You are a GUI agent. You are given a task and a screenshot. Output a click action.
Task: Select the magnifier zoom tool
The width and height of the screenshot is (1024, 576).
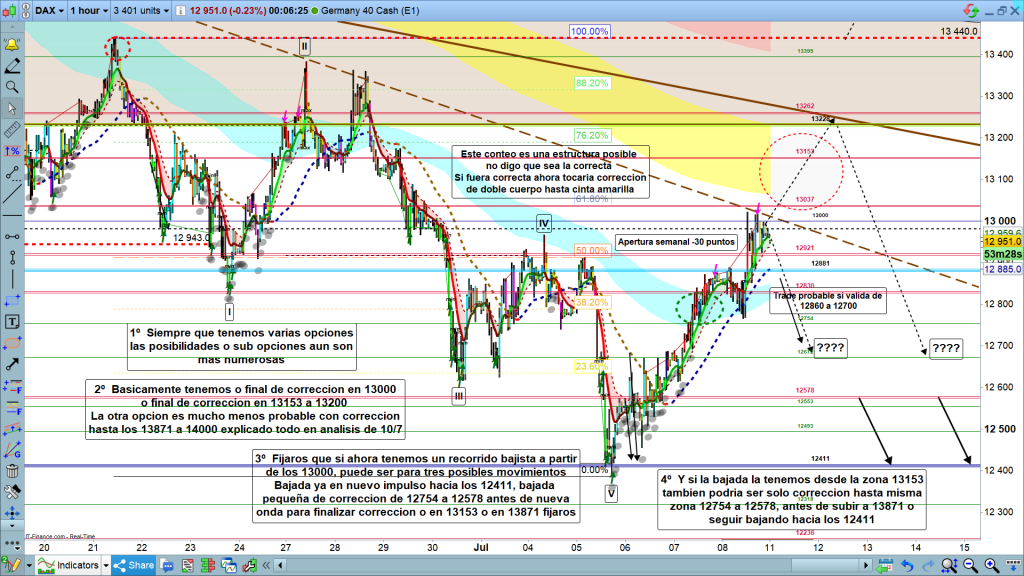click(x=12, y=87)
